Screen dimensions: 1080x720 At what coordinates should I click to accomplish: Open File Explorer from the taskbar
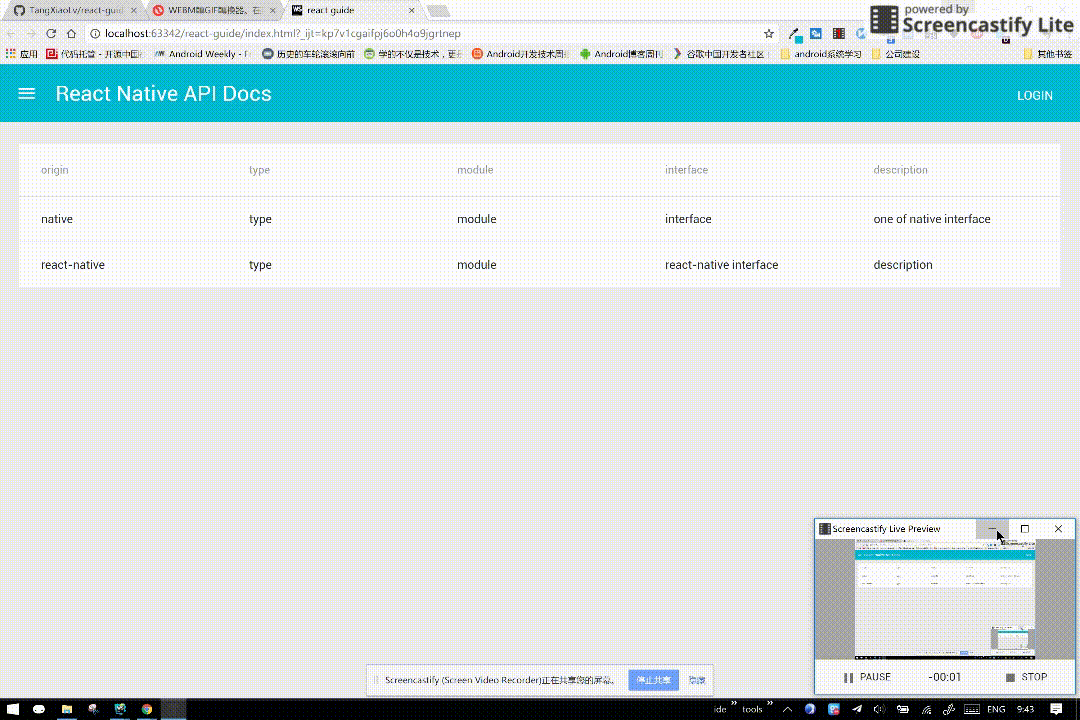click(x=66, y=709)
